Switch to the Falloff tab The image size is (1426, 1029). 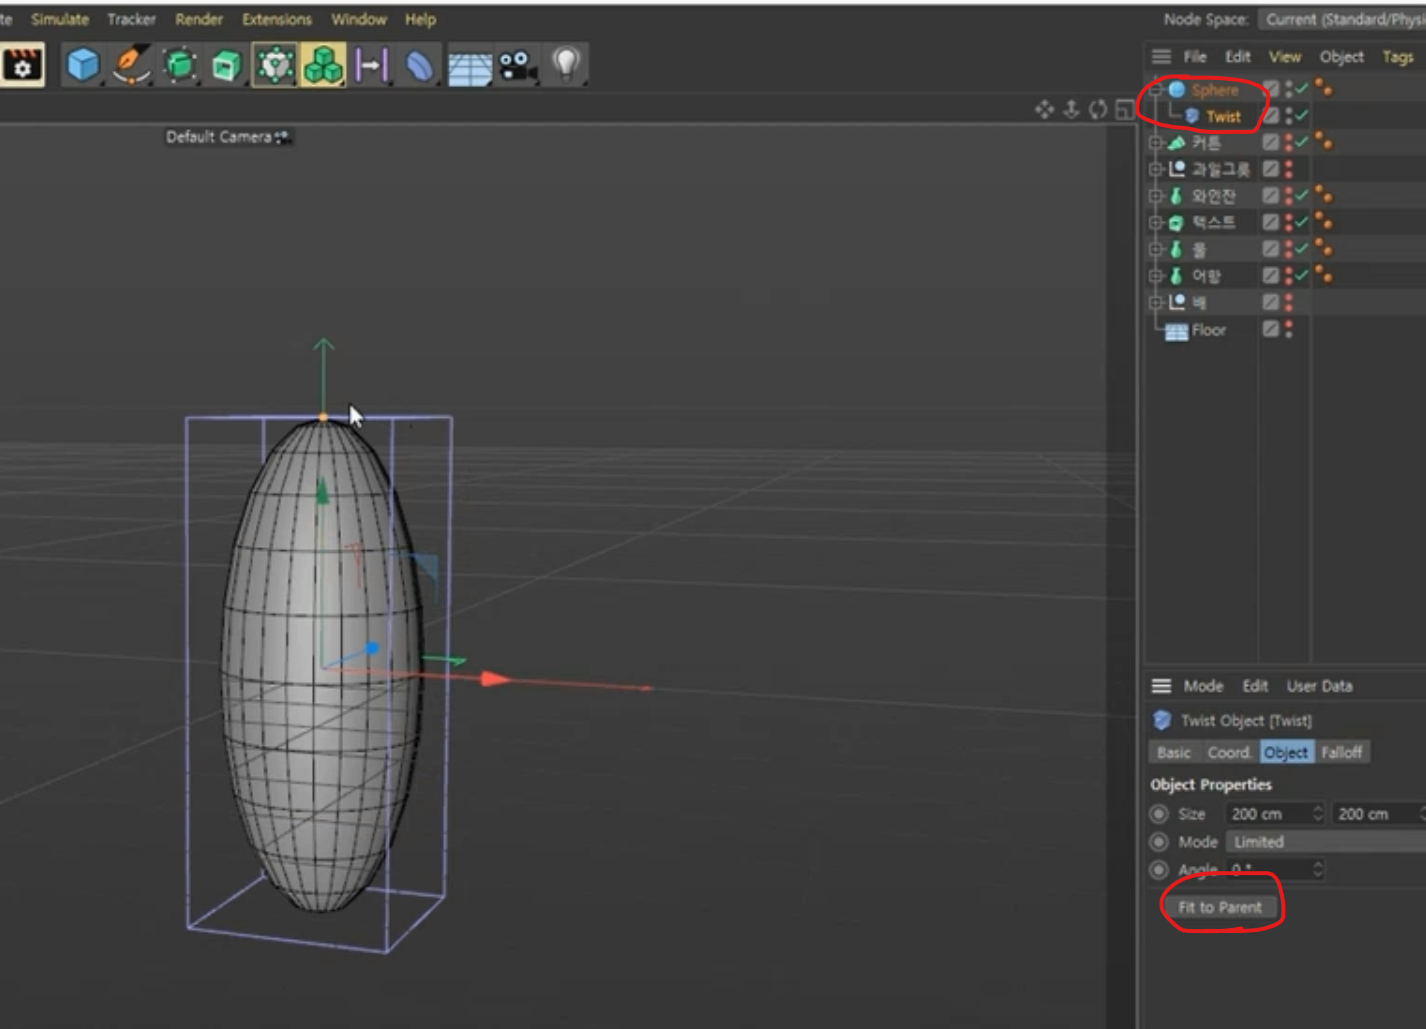(1341, 752)
